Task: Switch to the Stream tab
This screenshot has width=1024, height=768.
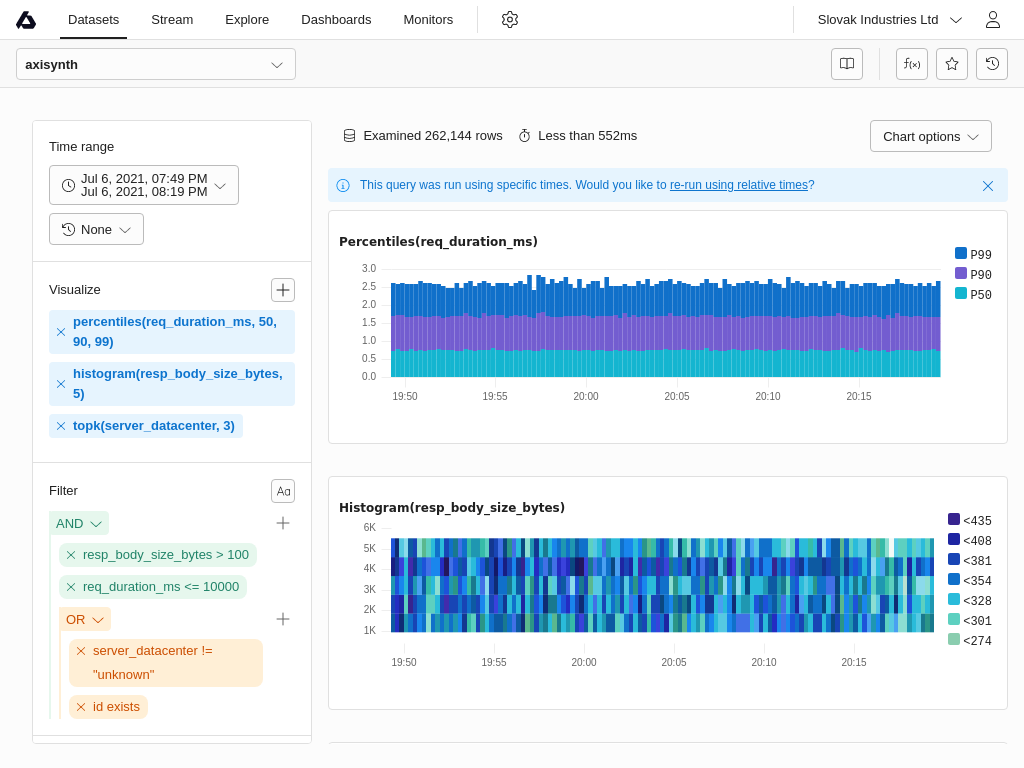Action: [x=172, y=20]
